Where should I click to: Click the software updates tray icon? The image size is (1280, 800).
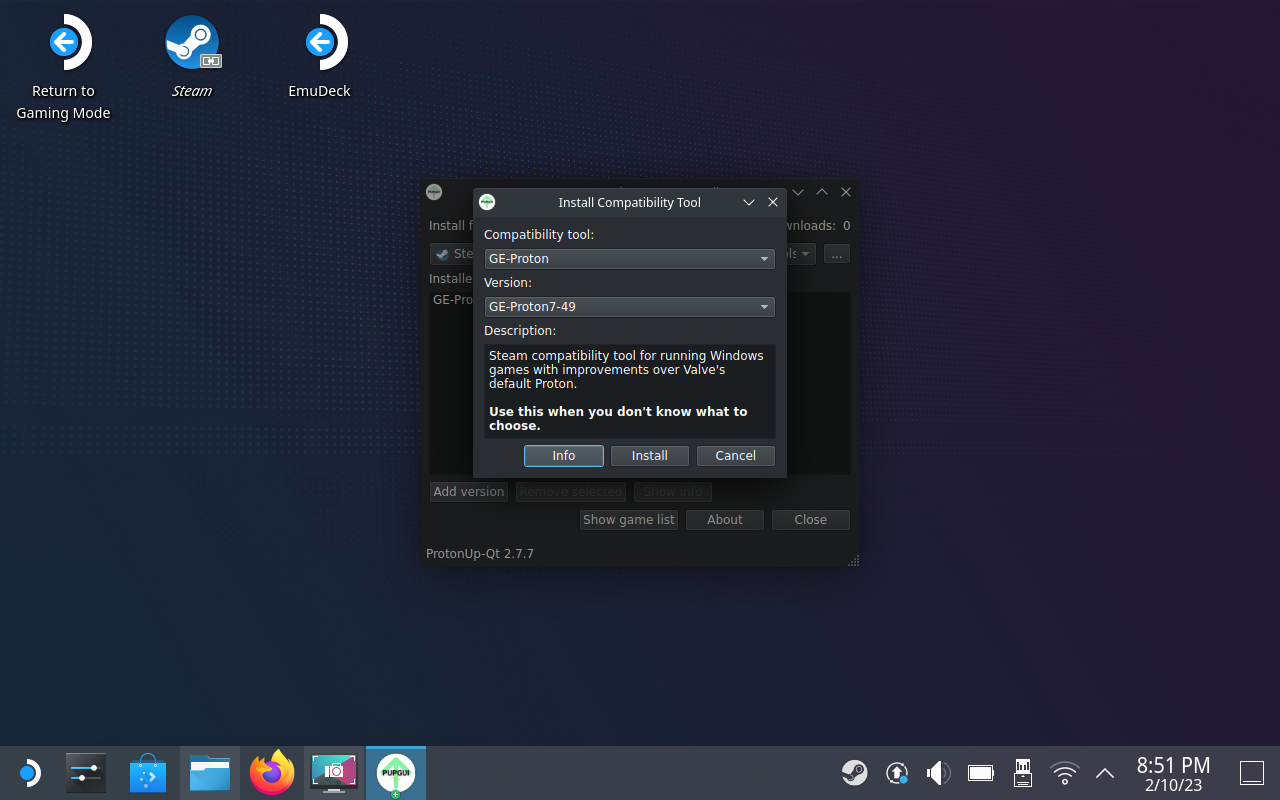tap(896, 772)
